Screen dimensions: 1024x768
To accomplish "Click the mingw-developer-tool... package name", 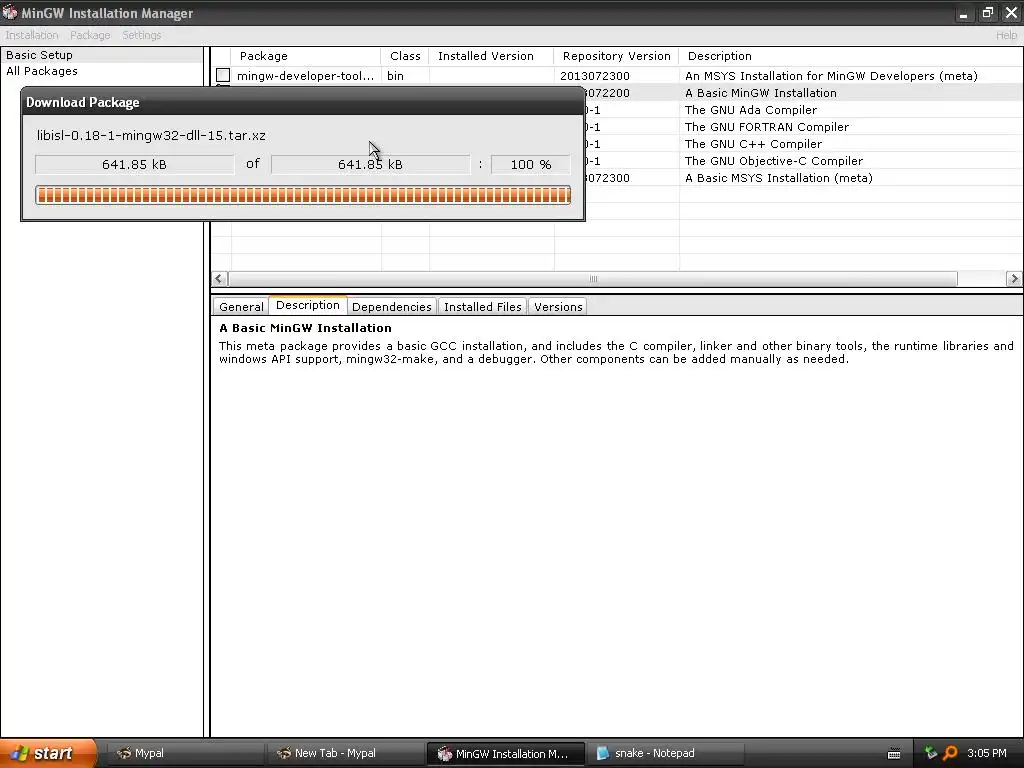I will (306, 76).
